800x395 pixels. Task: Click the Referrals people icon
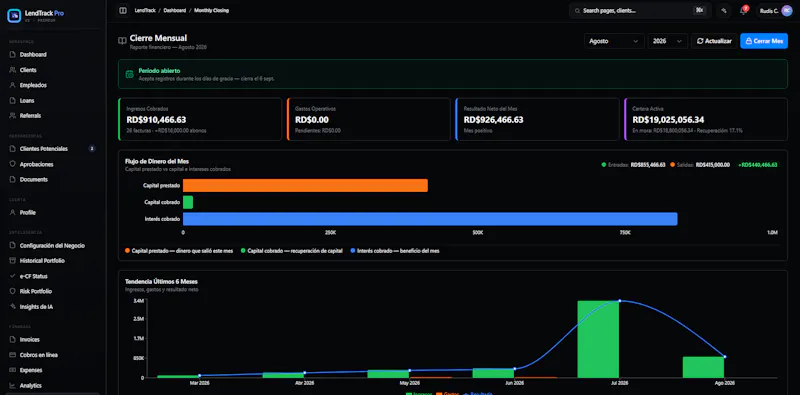point(13,116)
